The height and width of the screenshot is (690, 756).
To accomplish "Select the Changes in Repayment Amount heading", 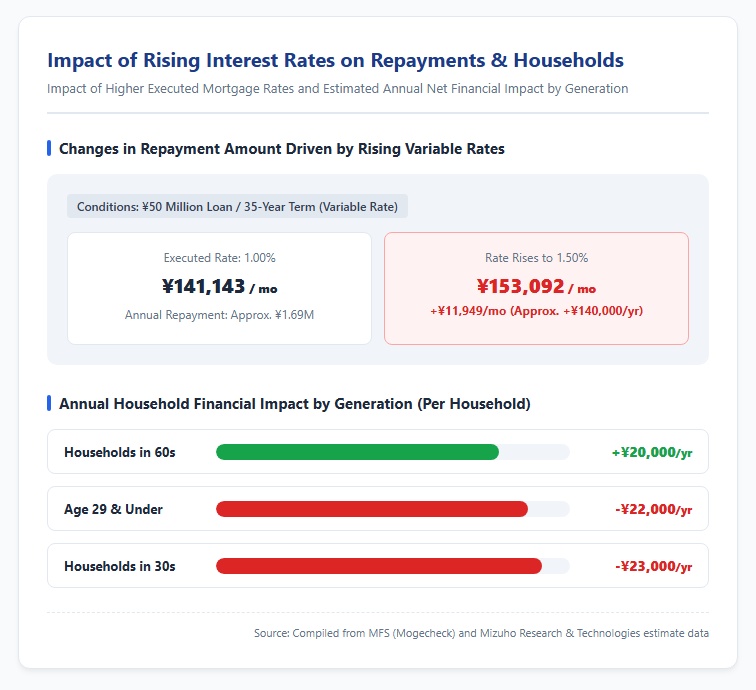I will 282,149.
